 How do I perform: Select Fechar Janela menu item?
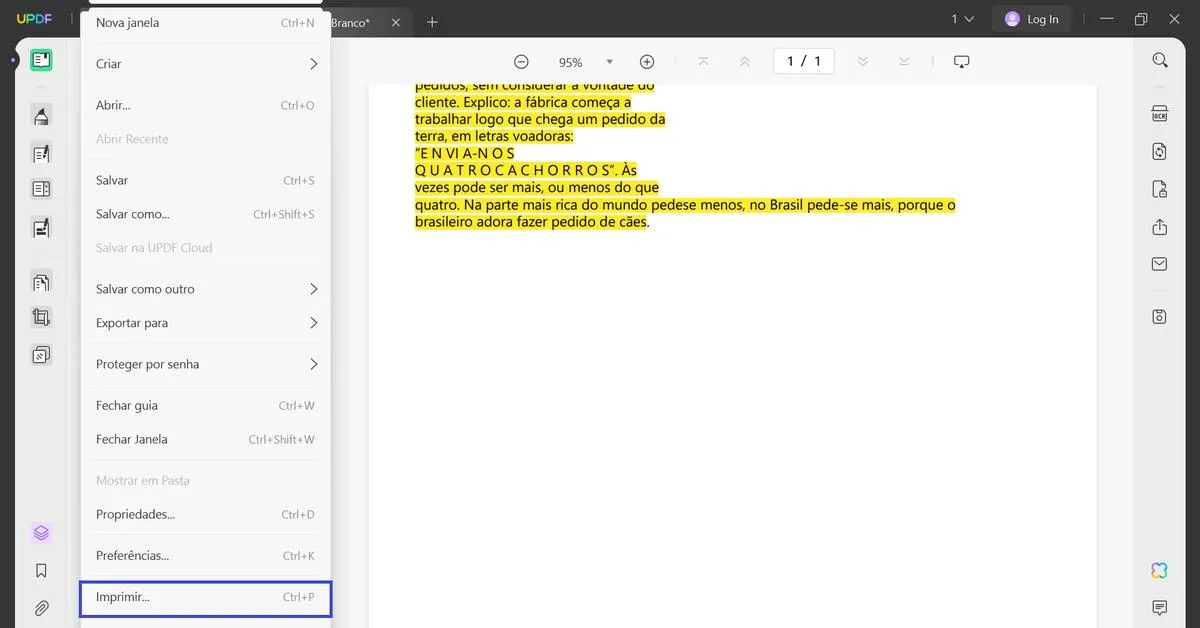coord(205,439)
